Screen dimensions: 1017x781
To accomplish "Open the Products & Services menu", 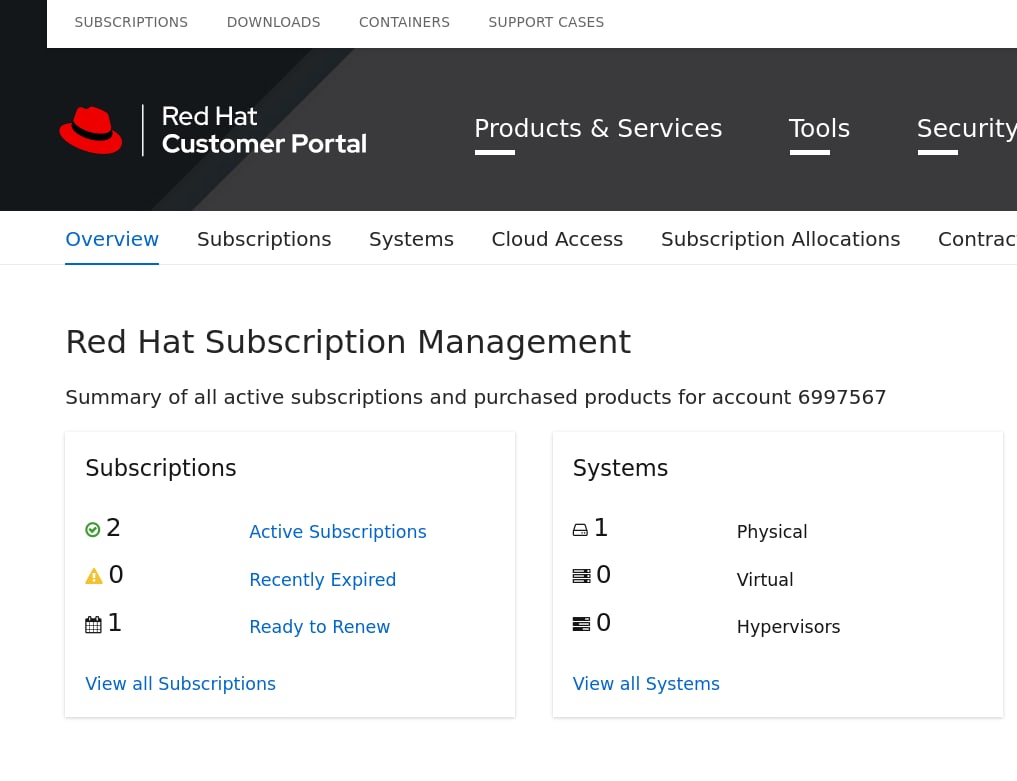I will click(x=598, y=128).
